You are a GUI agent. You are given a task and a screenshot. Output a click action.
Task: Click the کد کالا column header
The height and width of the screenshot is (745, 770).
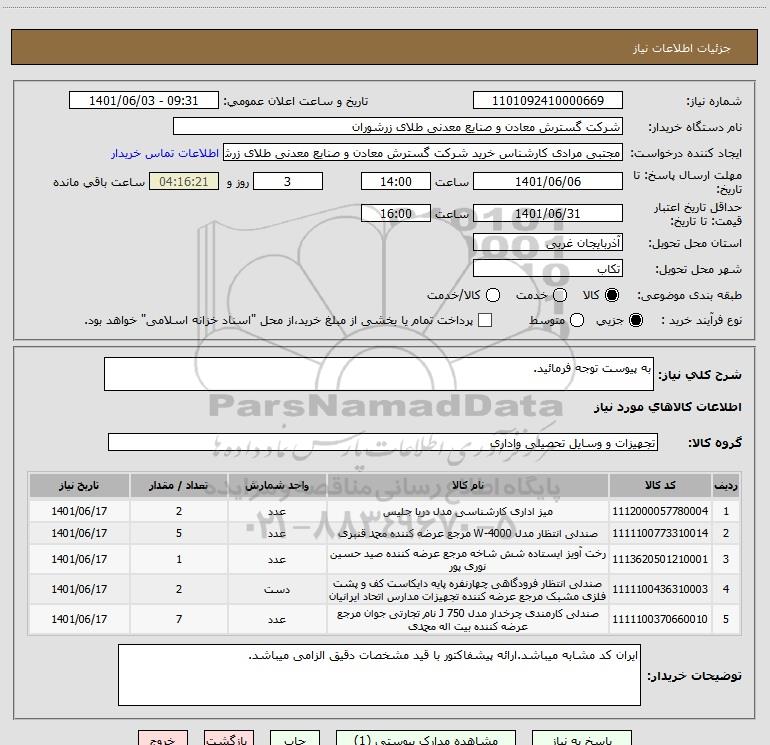(660, 485)
